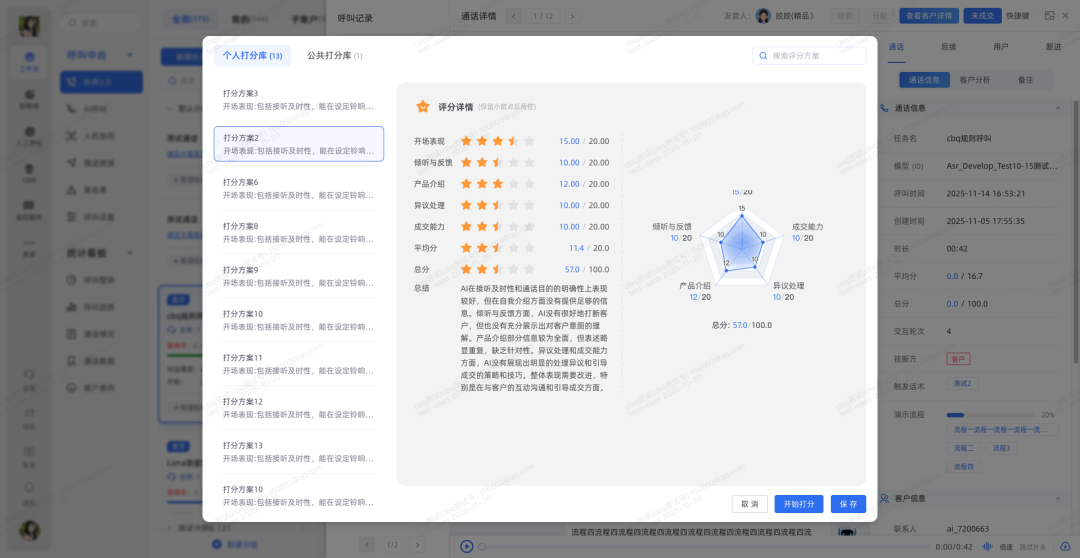Click the fullscreen expand icon in header

tap(1049, 15)
